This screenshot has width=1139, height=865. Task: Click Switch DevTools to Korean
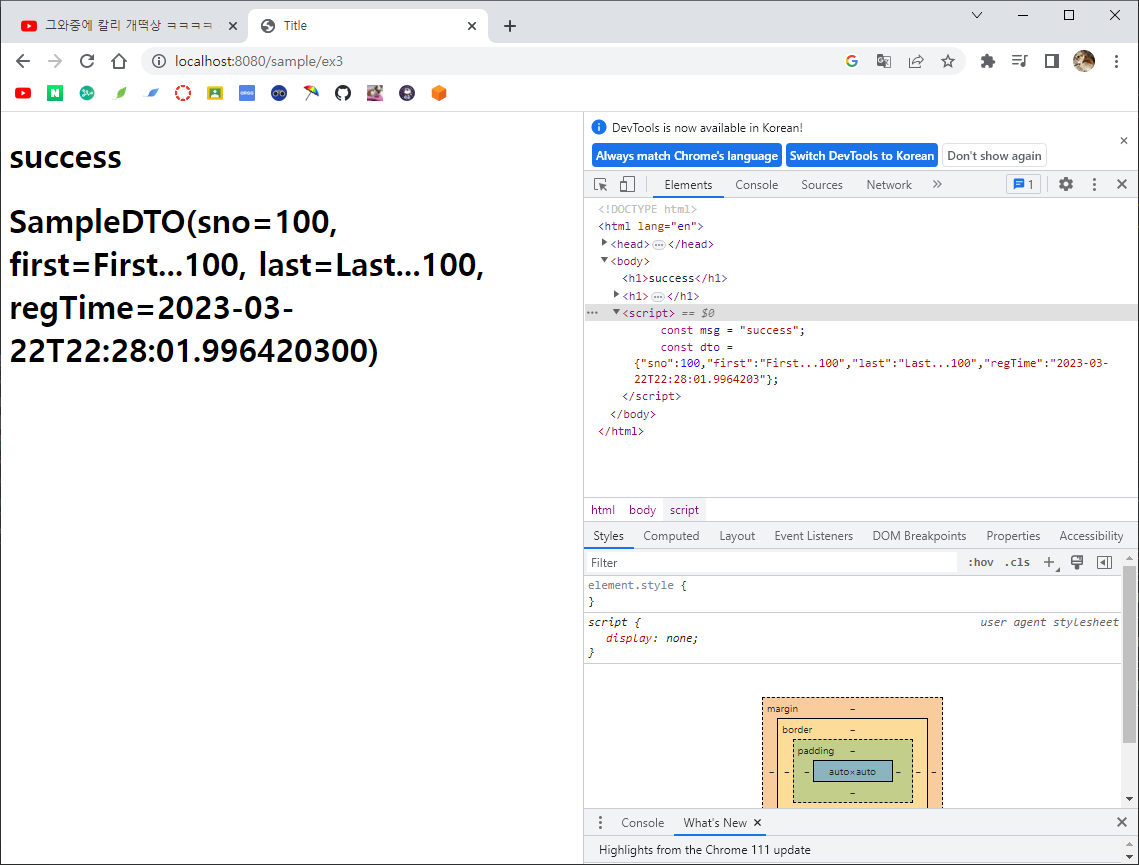point(862,155)
